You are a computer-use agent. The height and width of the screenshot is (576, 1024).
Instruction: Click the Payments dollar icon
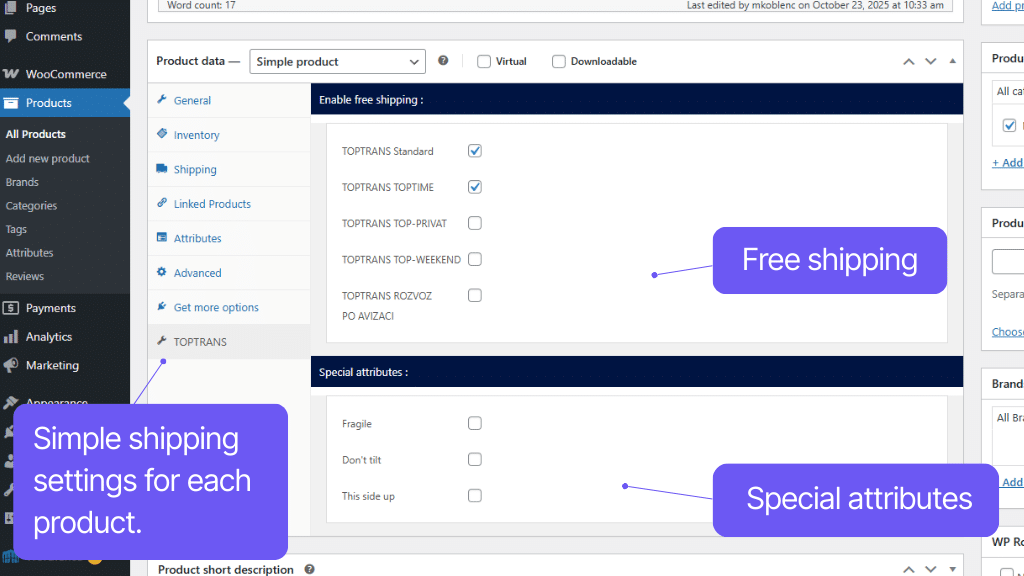(x=10, y=308)
